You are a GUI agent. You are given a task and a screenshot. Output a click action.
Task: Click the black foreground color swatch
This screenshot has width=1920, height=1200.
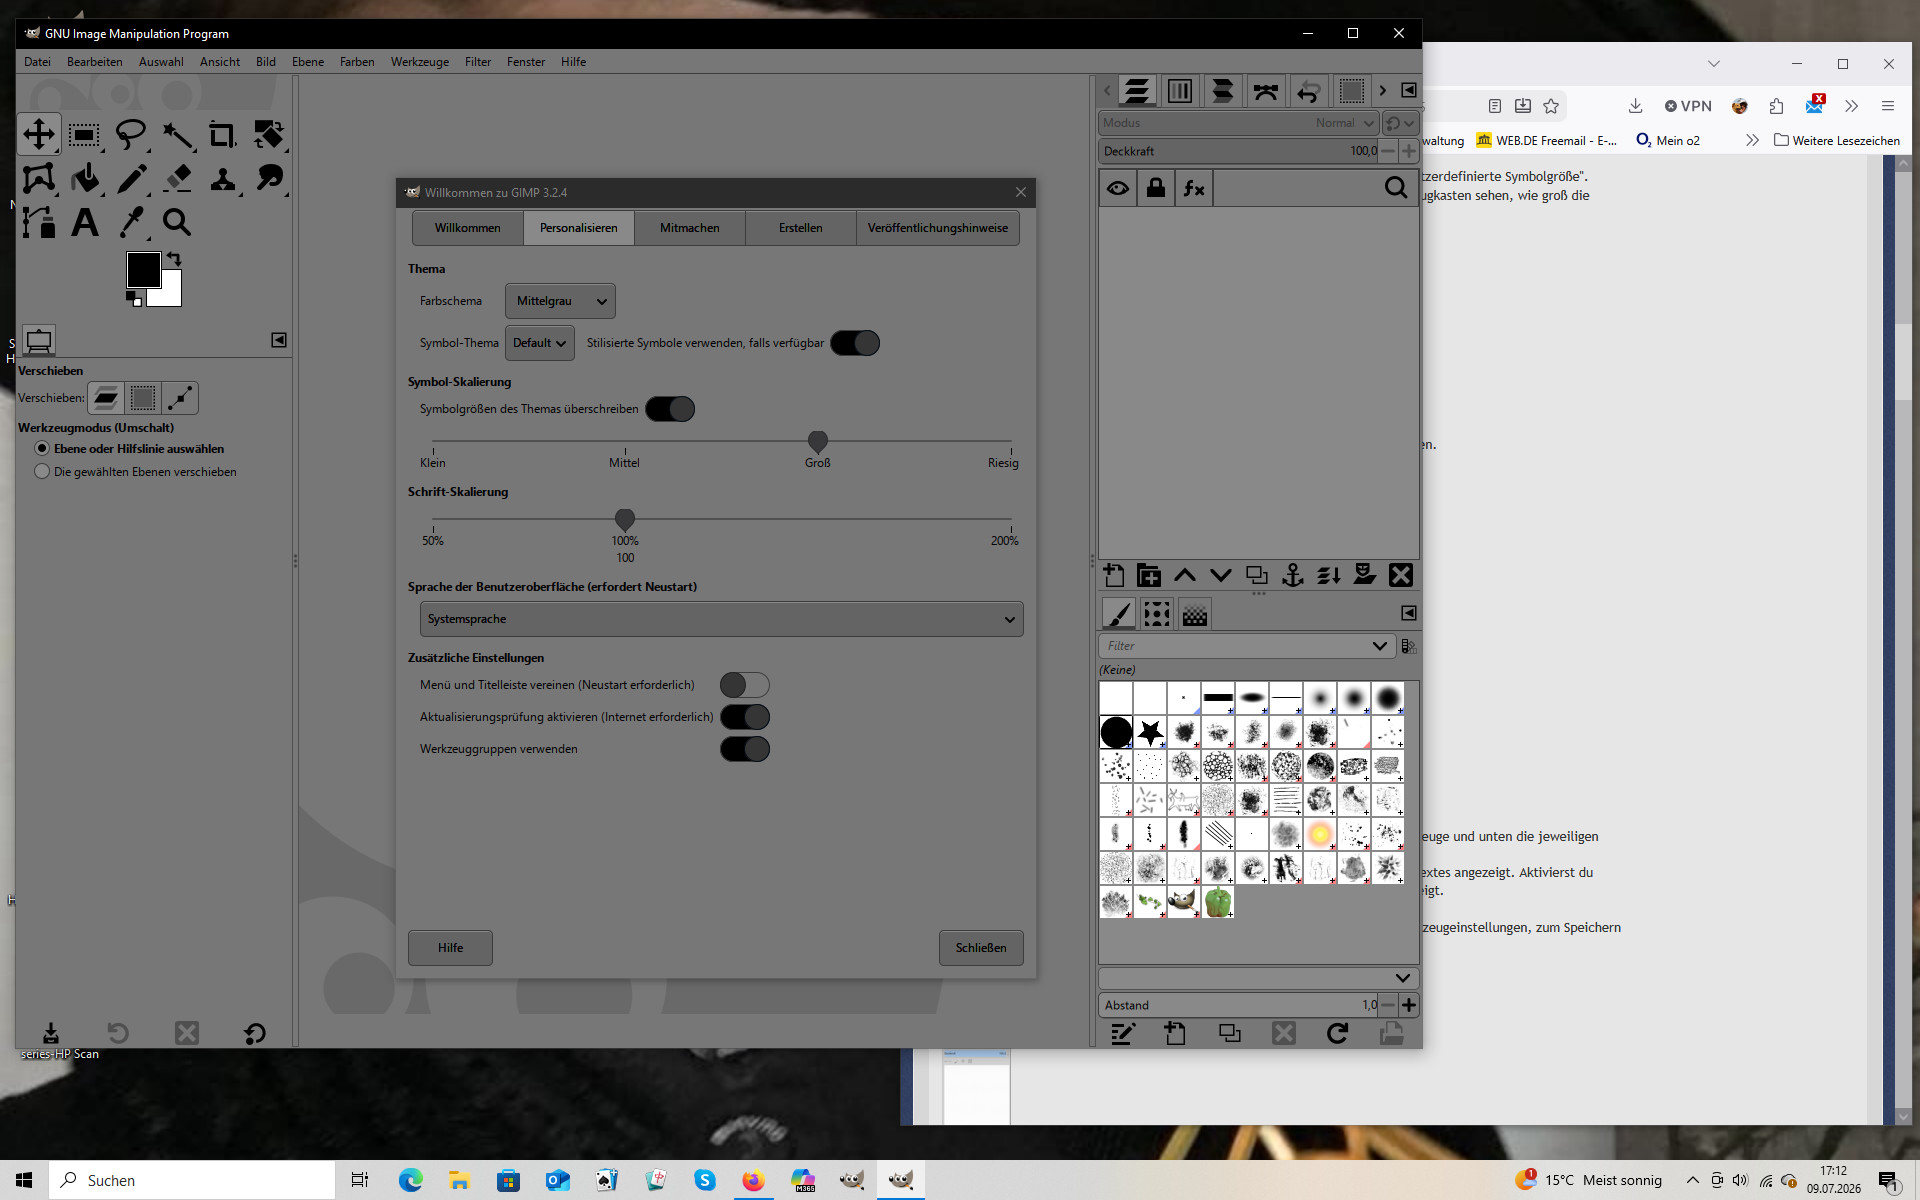click(x=143, y=269)
